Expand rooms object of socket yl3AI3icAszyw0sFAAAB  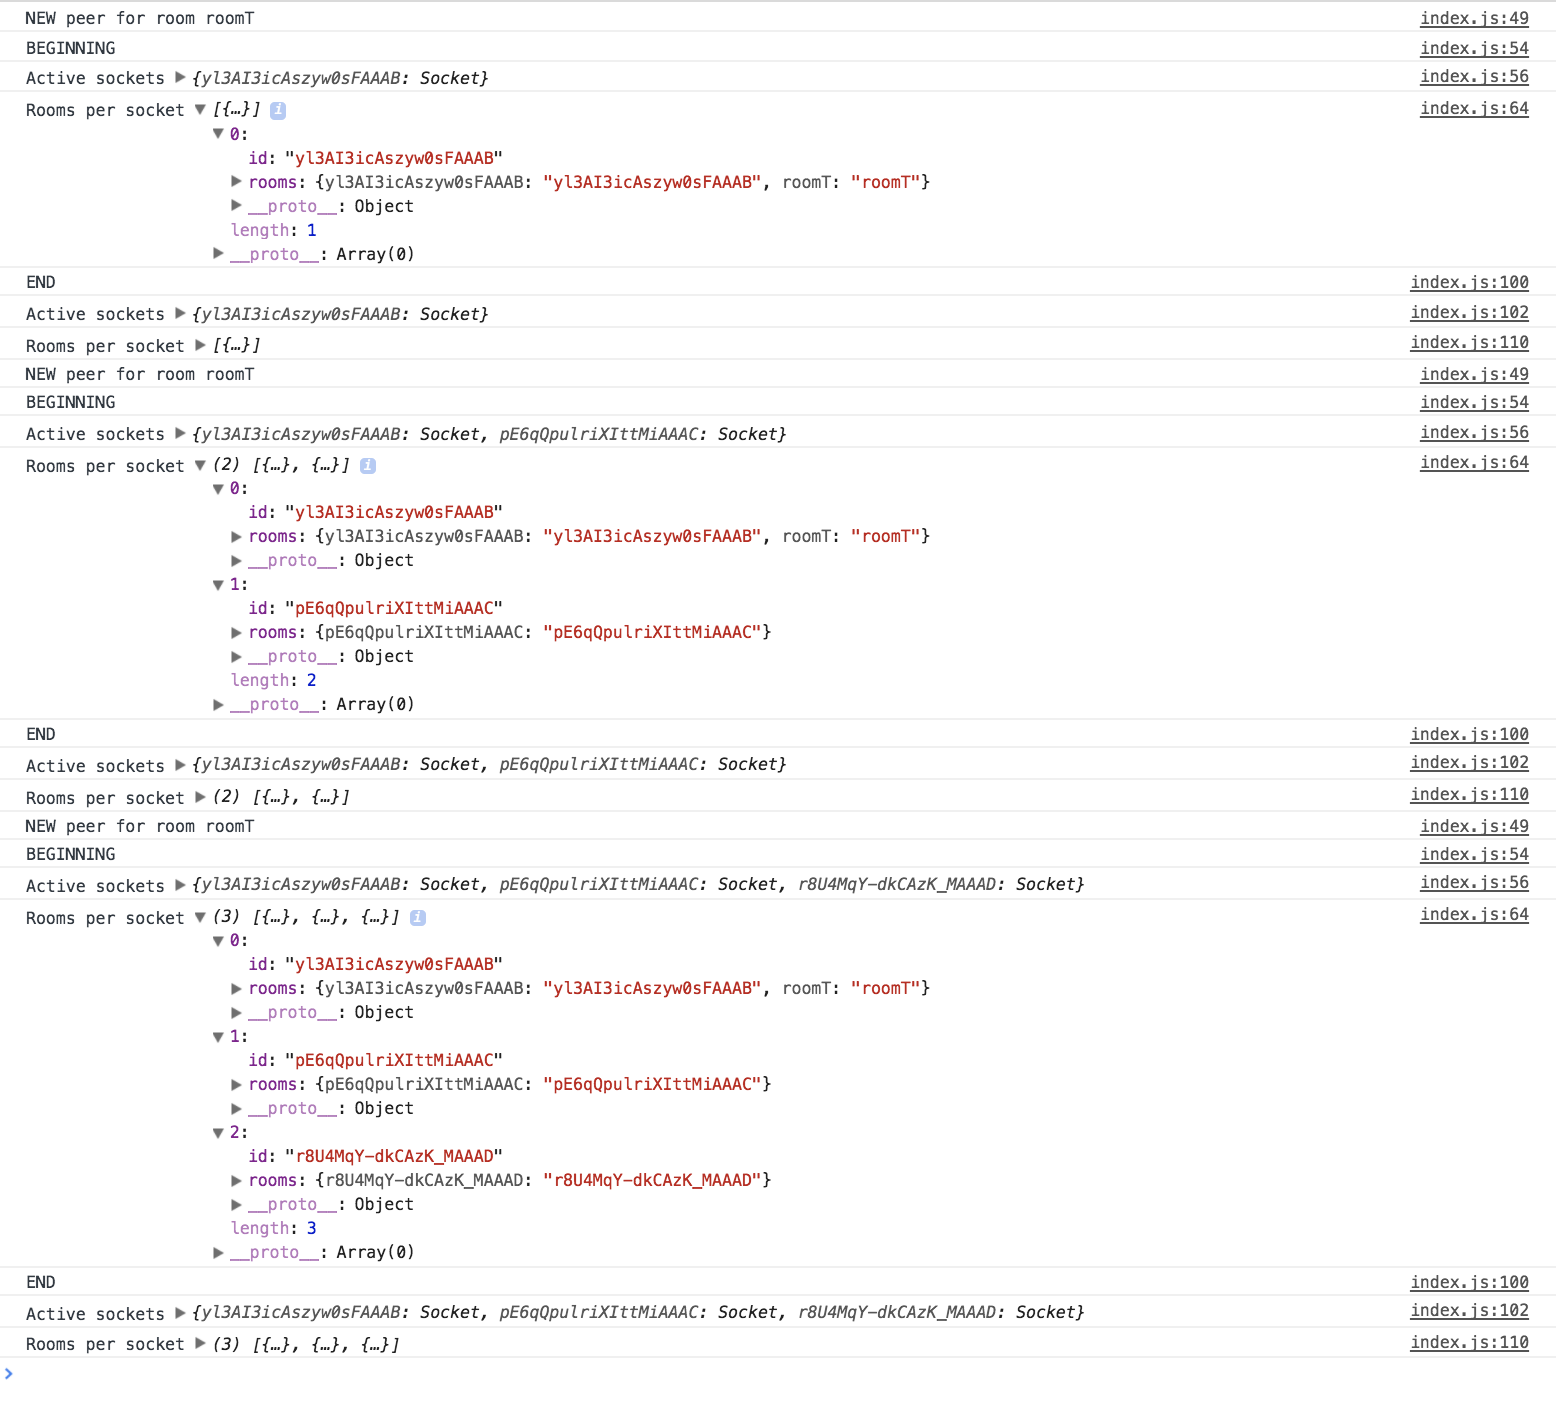pyautogui.click(x=236, y=182)
